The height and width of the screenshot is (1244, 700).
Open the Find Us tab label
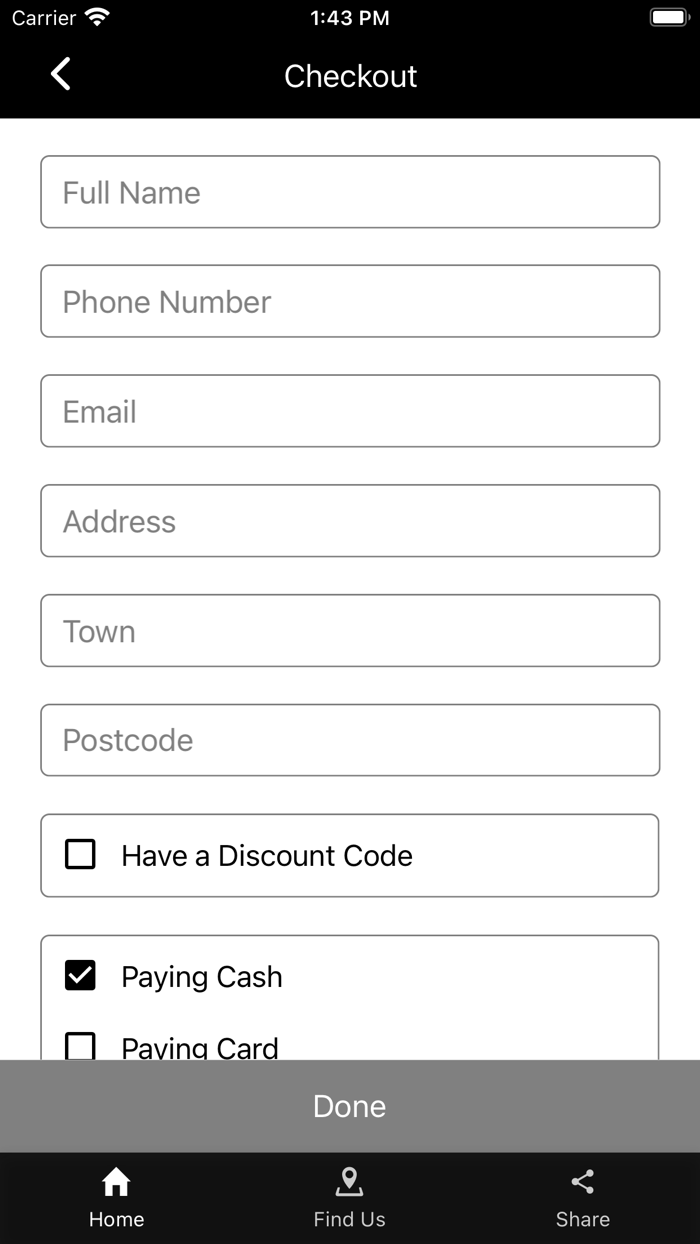(349, 1219)
